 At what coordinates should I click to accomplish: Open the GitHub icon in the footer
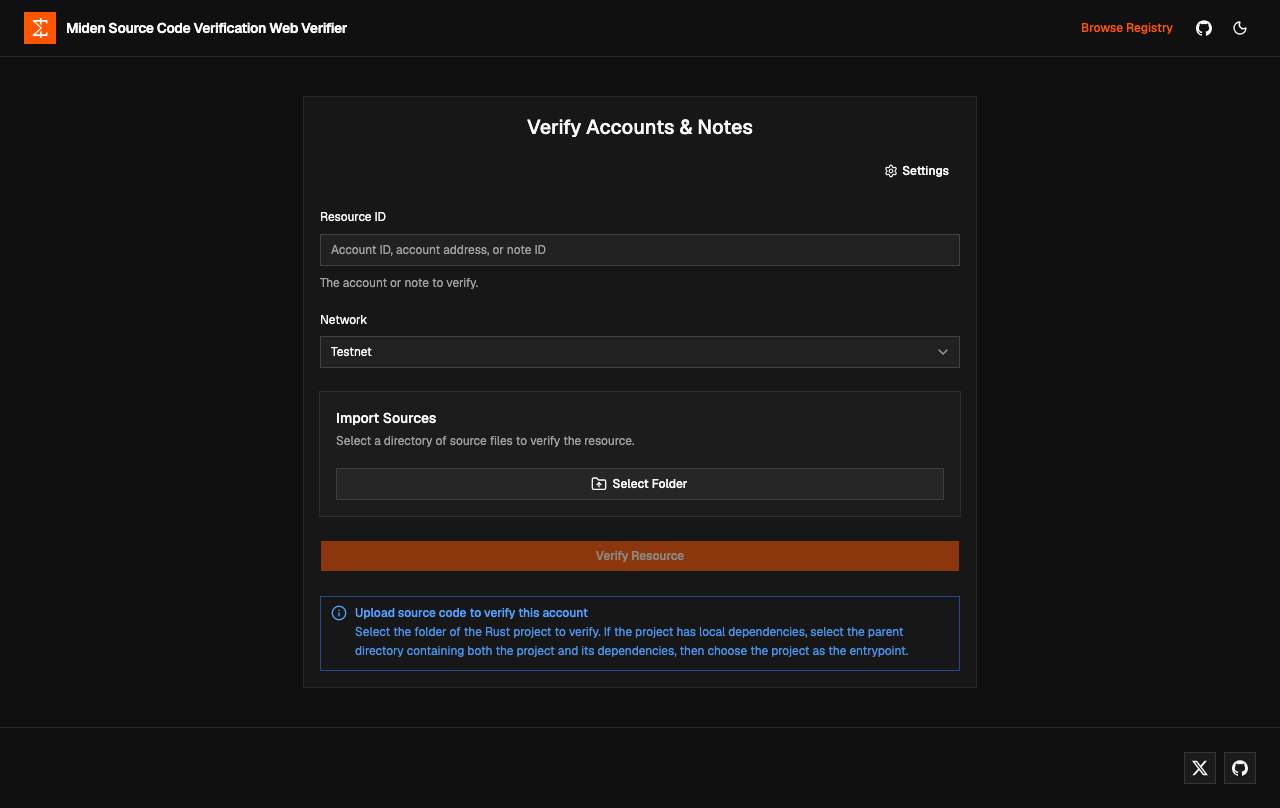[x=1240, y=768]
